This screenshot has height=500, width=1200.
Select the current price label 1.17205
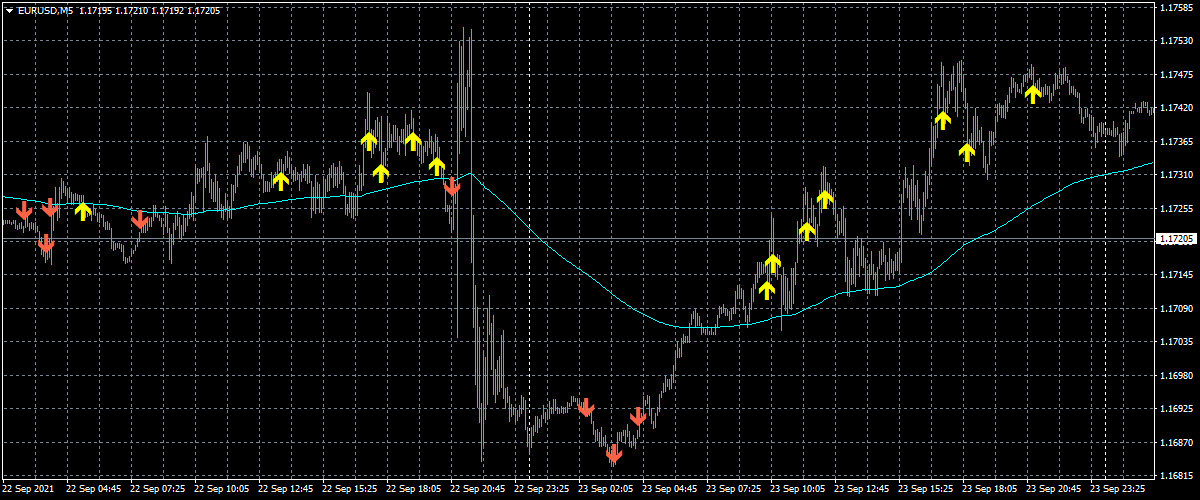1176,239
